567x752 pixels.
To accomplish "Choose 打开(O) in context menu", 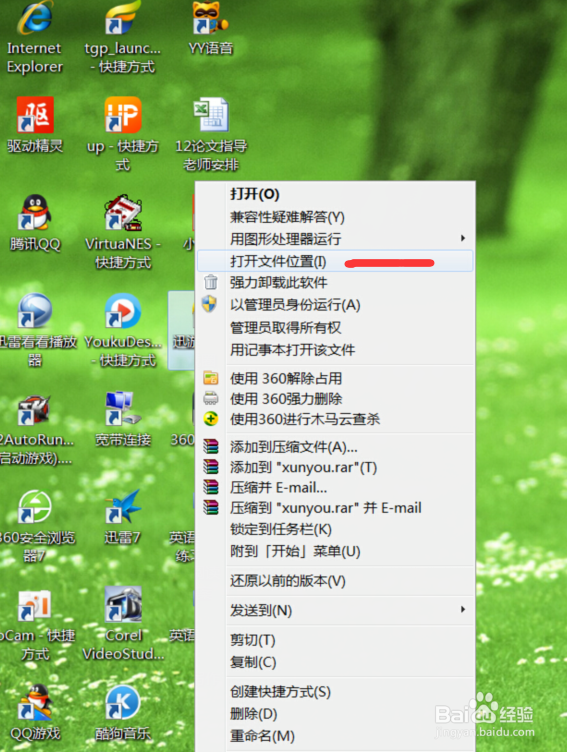I will pos(335,194).
